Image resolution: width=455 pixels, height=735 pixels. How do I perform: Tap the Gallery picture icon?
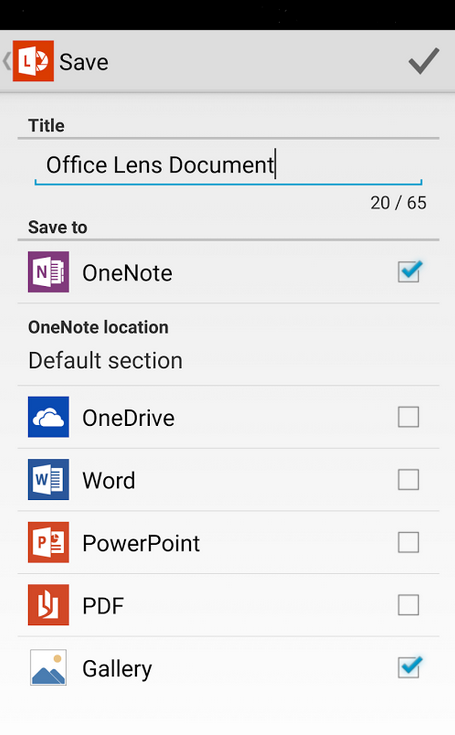coord(48,668)
